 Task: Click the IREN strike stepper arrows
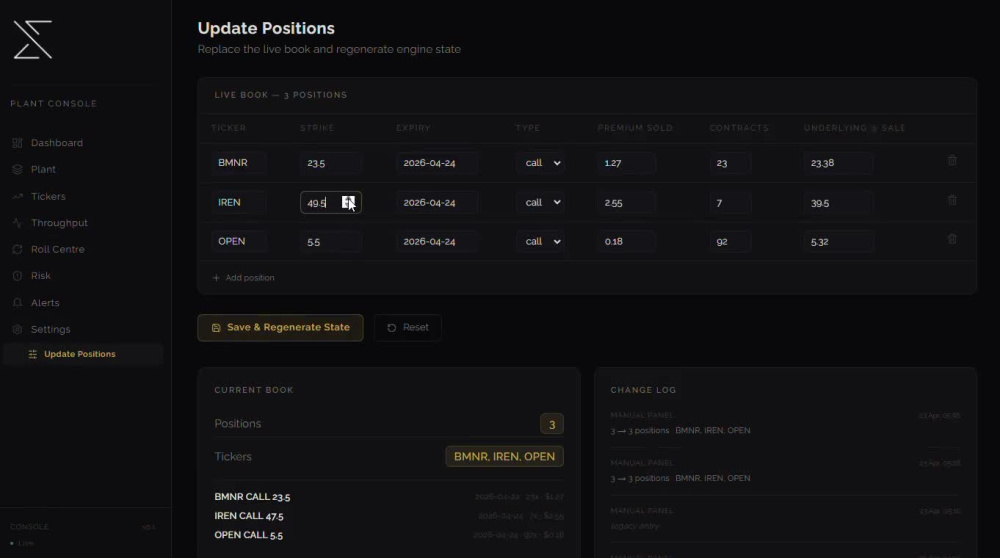pos(348,203)
